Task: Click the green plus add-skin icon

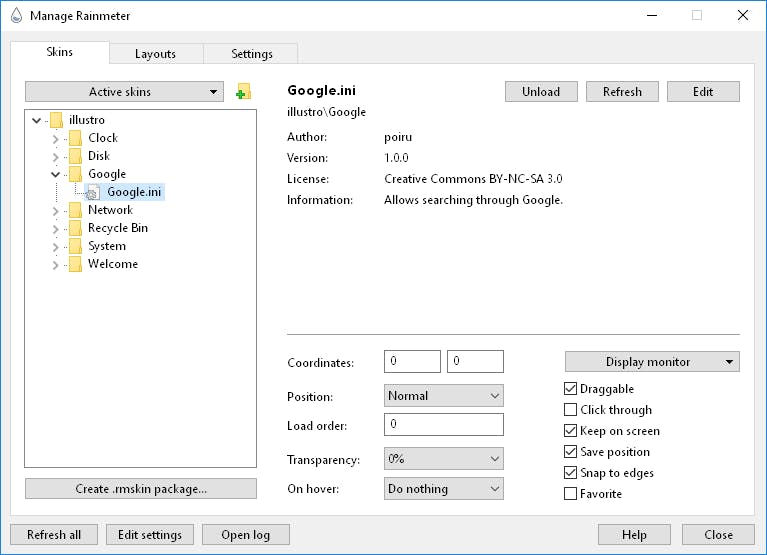Action: pyautogui.click(x=242, y=92)
